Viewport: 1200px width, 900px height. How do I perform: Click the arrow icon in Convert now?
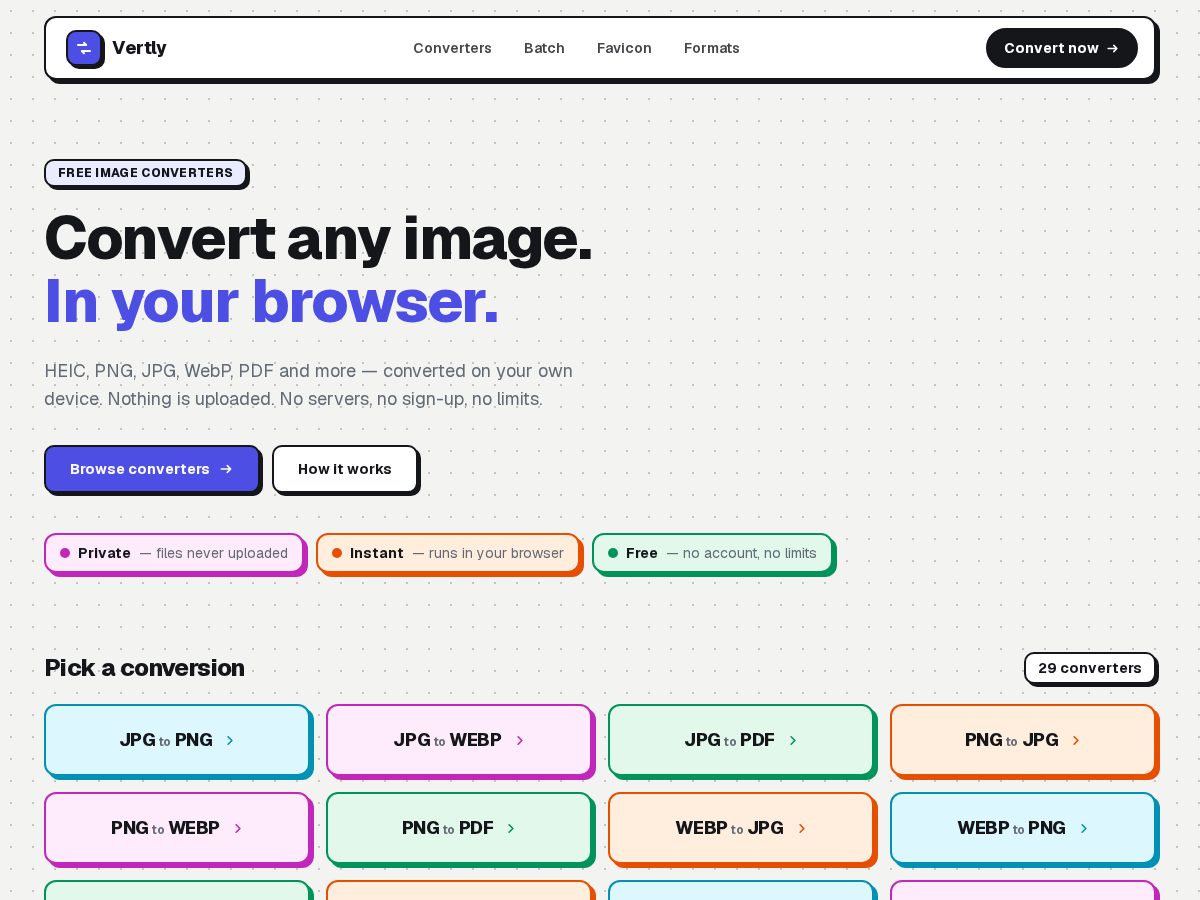(1113, 48)
